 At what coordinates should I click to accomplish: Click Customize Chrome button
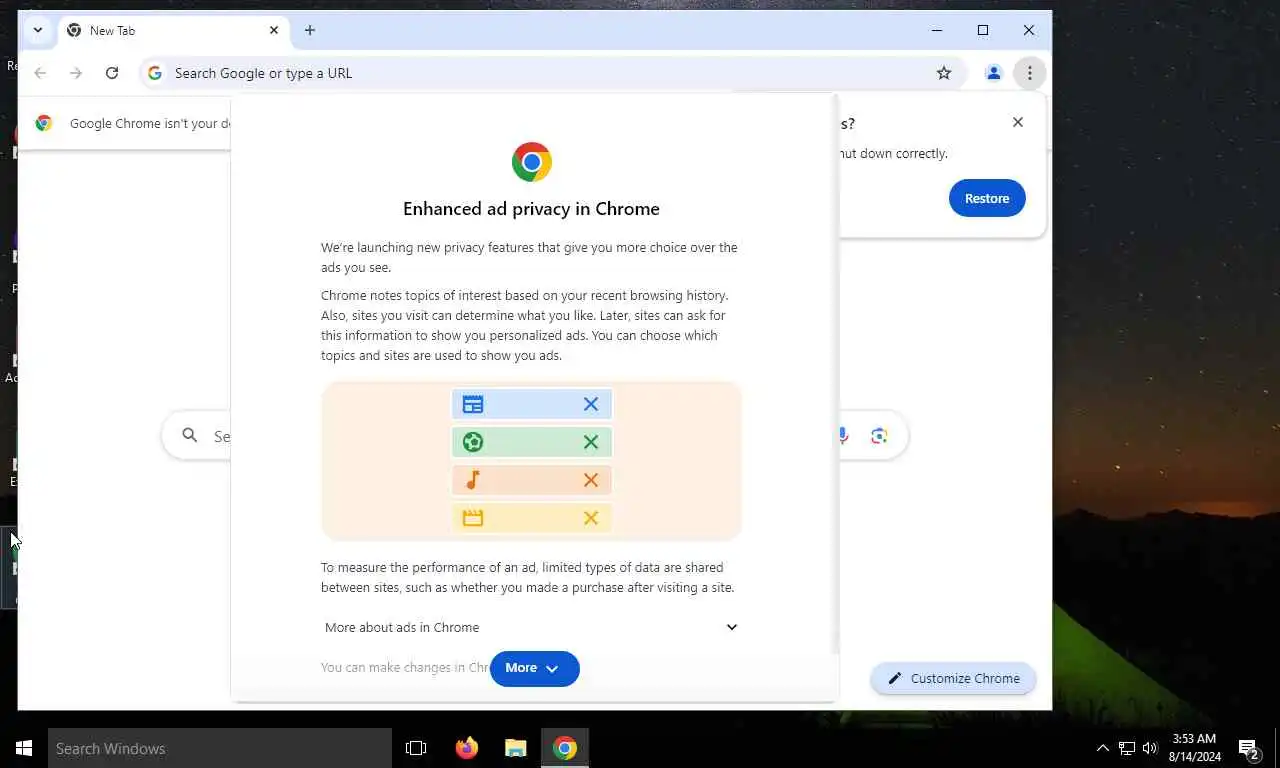pos(953,678)
